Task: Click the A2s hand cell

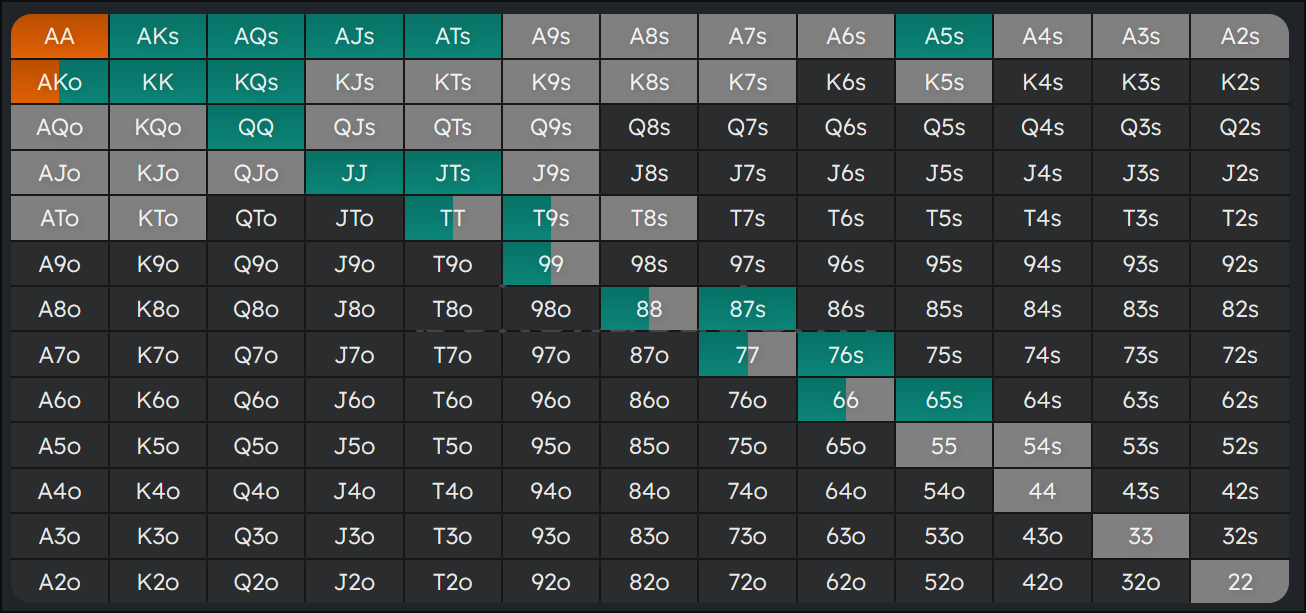Action: click(x=1239, y=36)
